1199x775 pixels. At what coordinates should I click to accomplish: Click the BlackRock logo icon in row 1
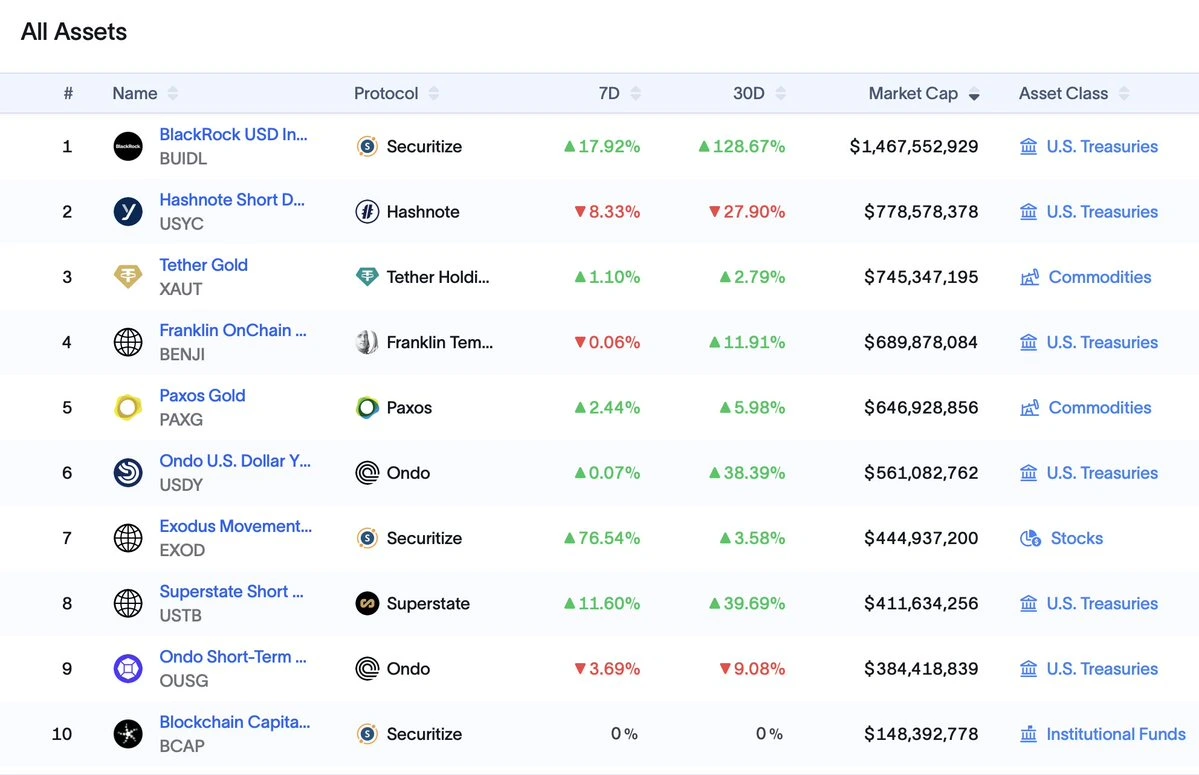128,146
